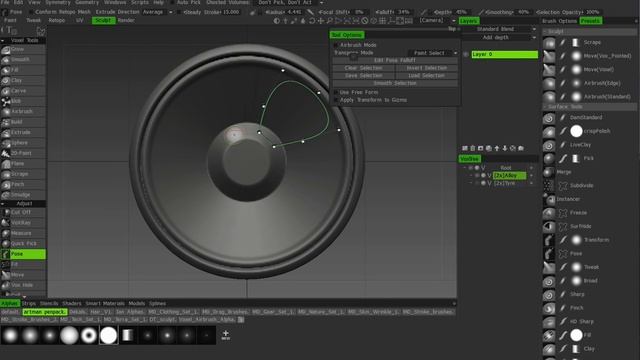Click the Save Selection button
This screenshot has height=360, width=640.
[x=363, y=76]
